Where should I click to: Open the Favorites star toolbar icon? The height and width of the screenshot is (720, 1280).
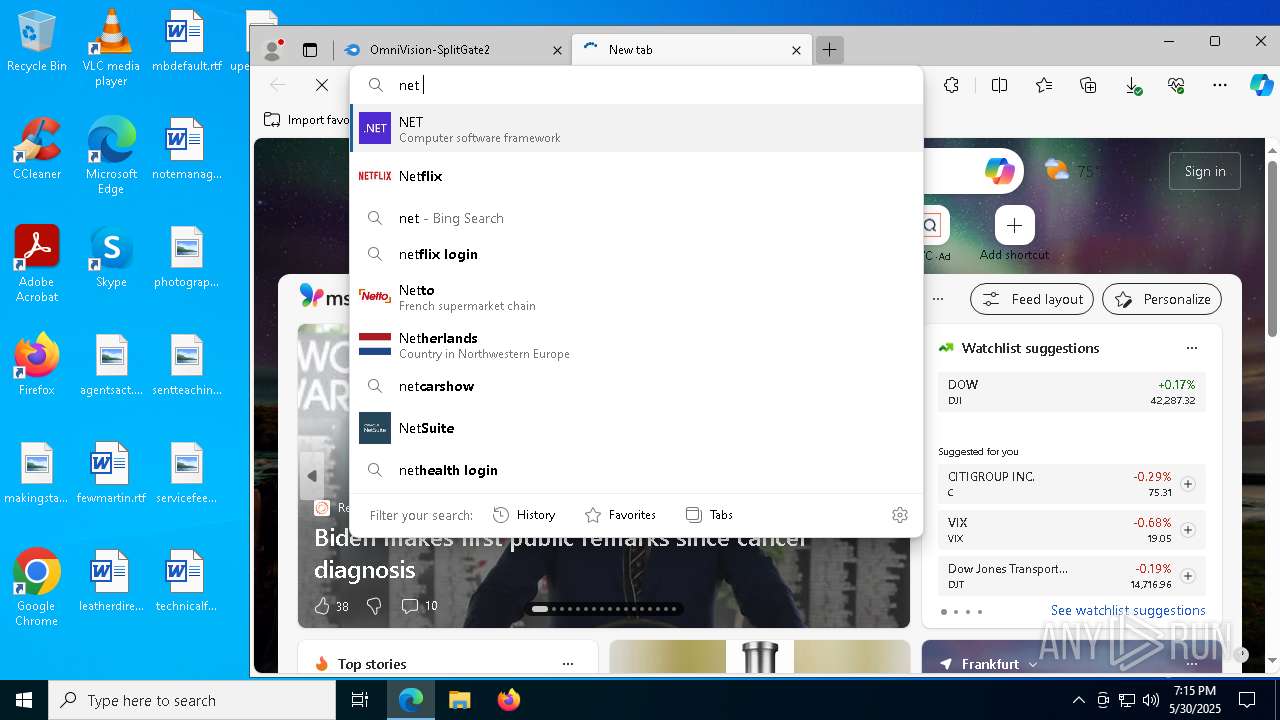(x=1044, y=85)
